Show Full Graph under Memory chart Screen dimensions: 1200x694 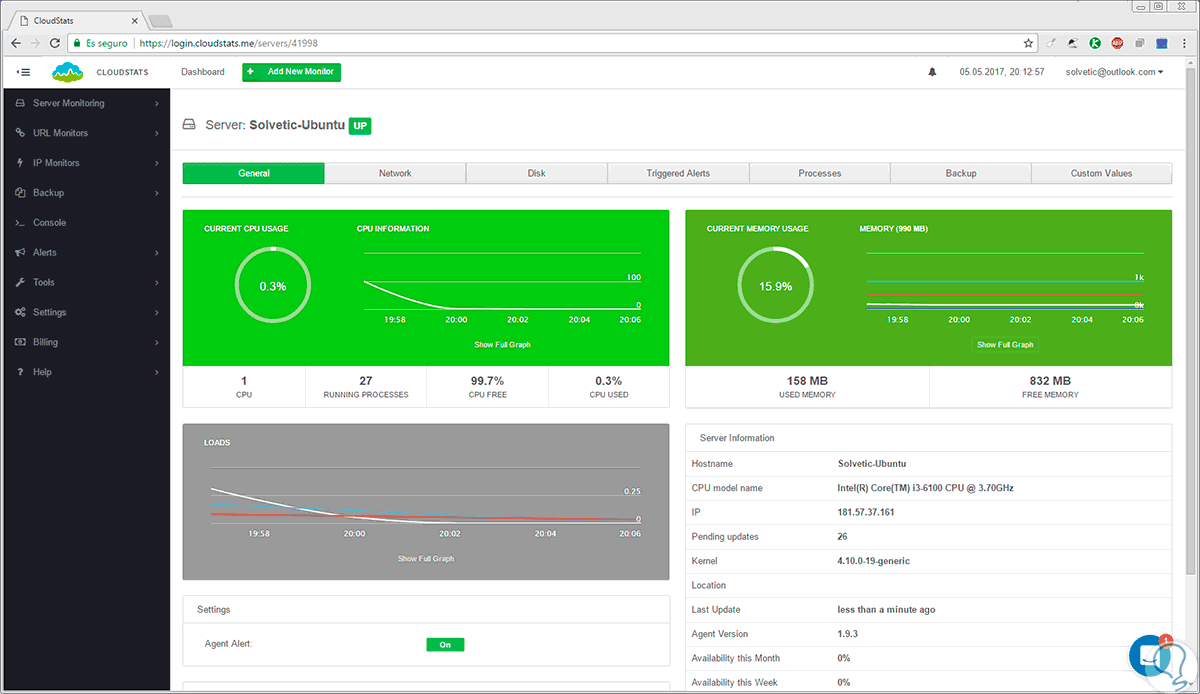coord(1005,344)
